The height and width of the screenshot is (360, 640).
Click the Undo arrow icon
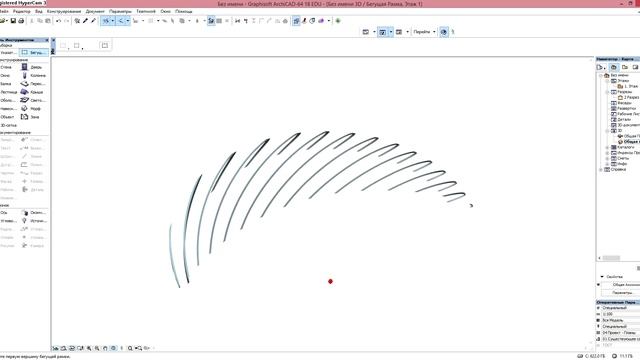pyautogui.click(x=58, y=21)
